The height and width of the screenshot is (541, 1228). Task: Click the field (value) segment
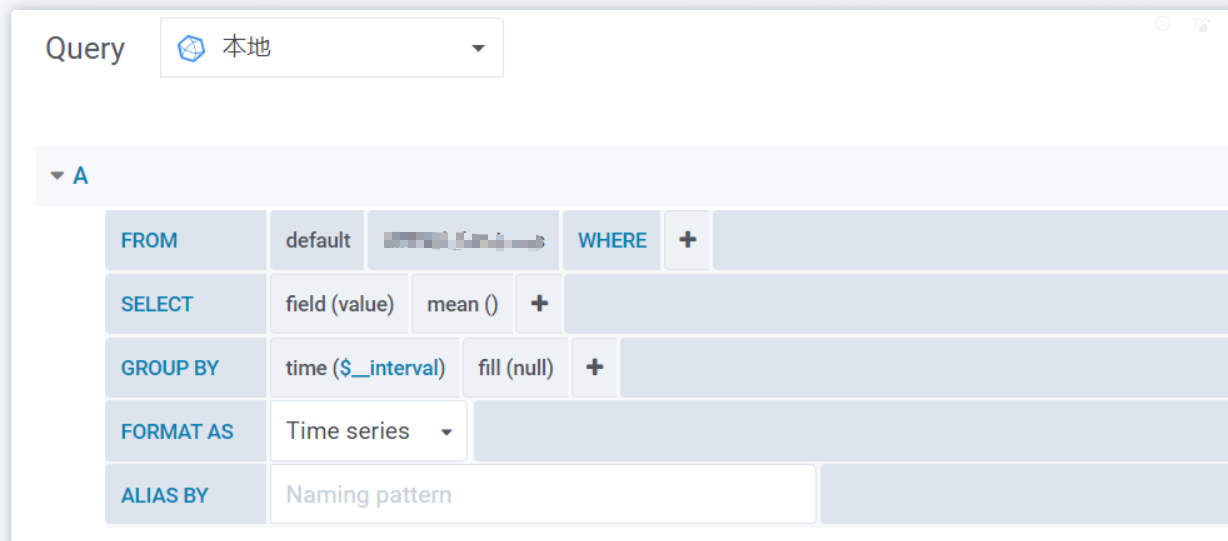[339, 304]
